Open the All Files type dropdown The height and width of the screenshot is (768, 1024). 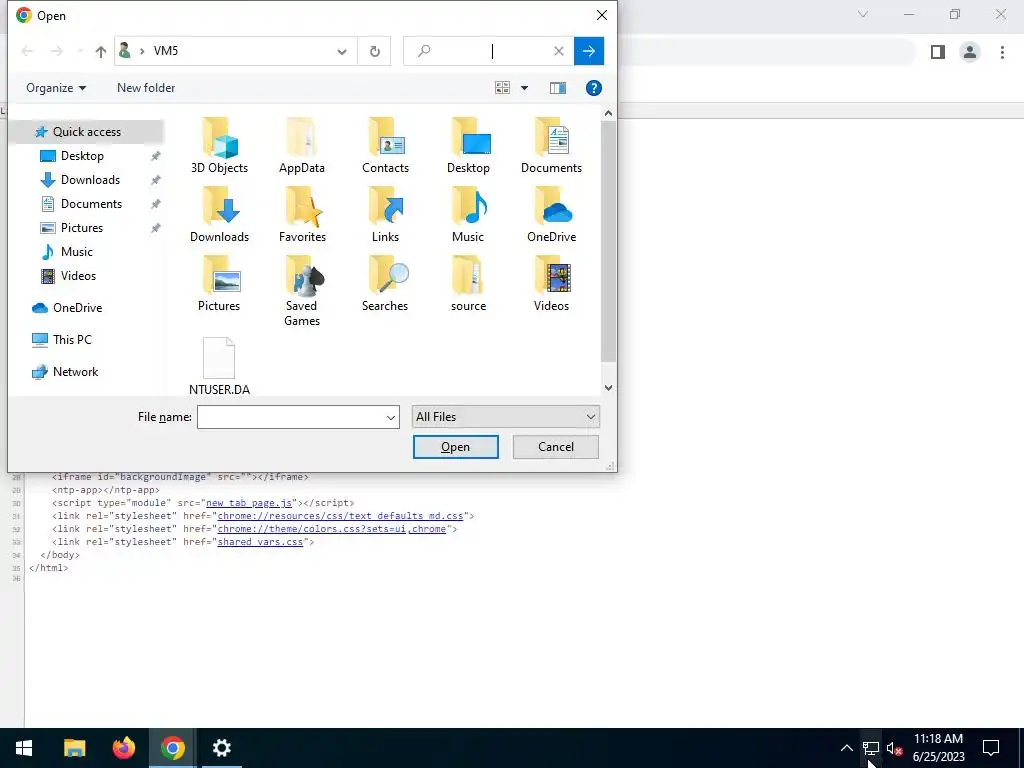tap(505, 417)
